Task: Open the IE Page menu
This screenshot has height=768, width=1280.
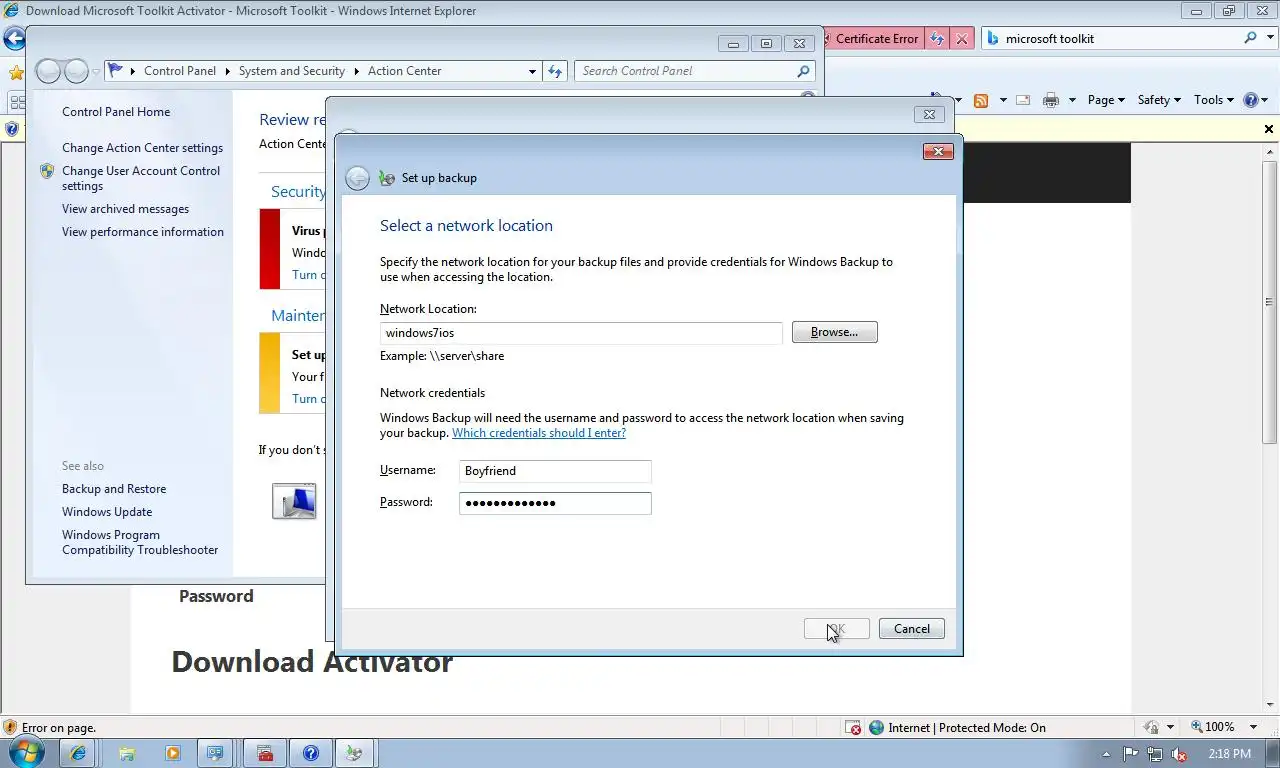Action: pyautogui.click(x=1106, y=100)
